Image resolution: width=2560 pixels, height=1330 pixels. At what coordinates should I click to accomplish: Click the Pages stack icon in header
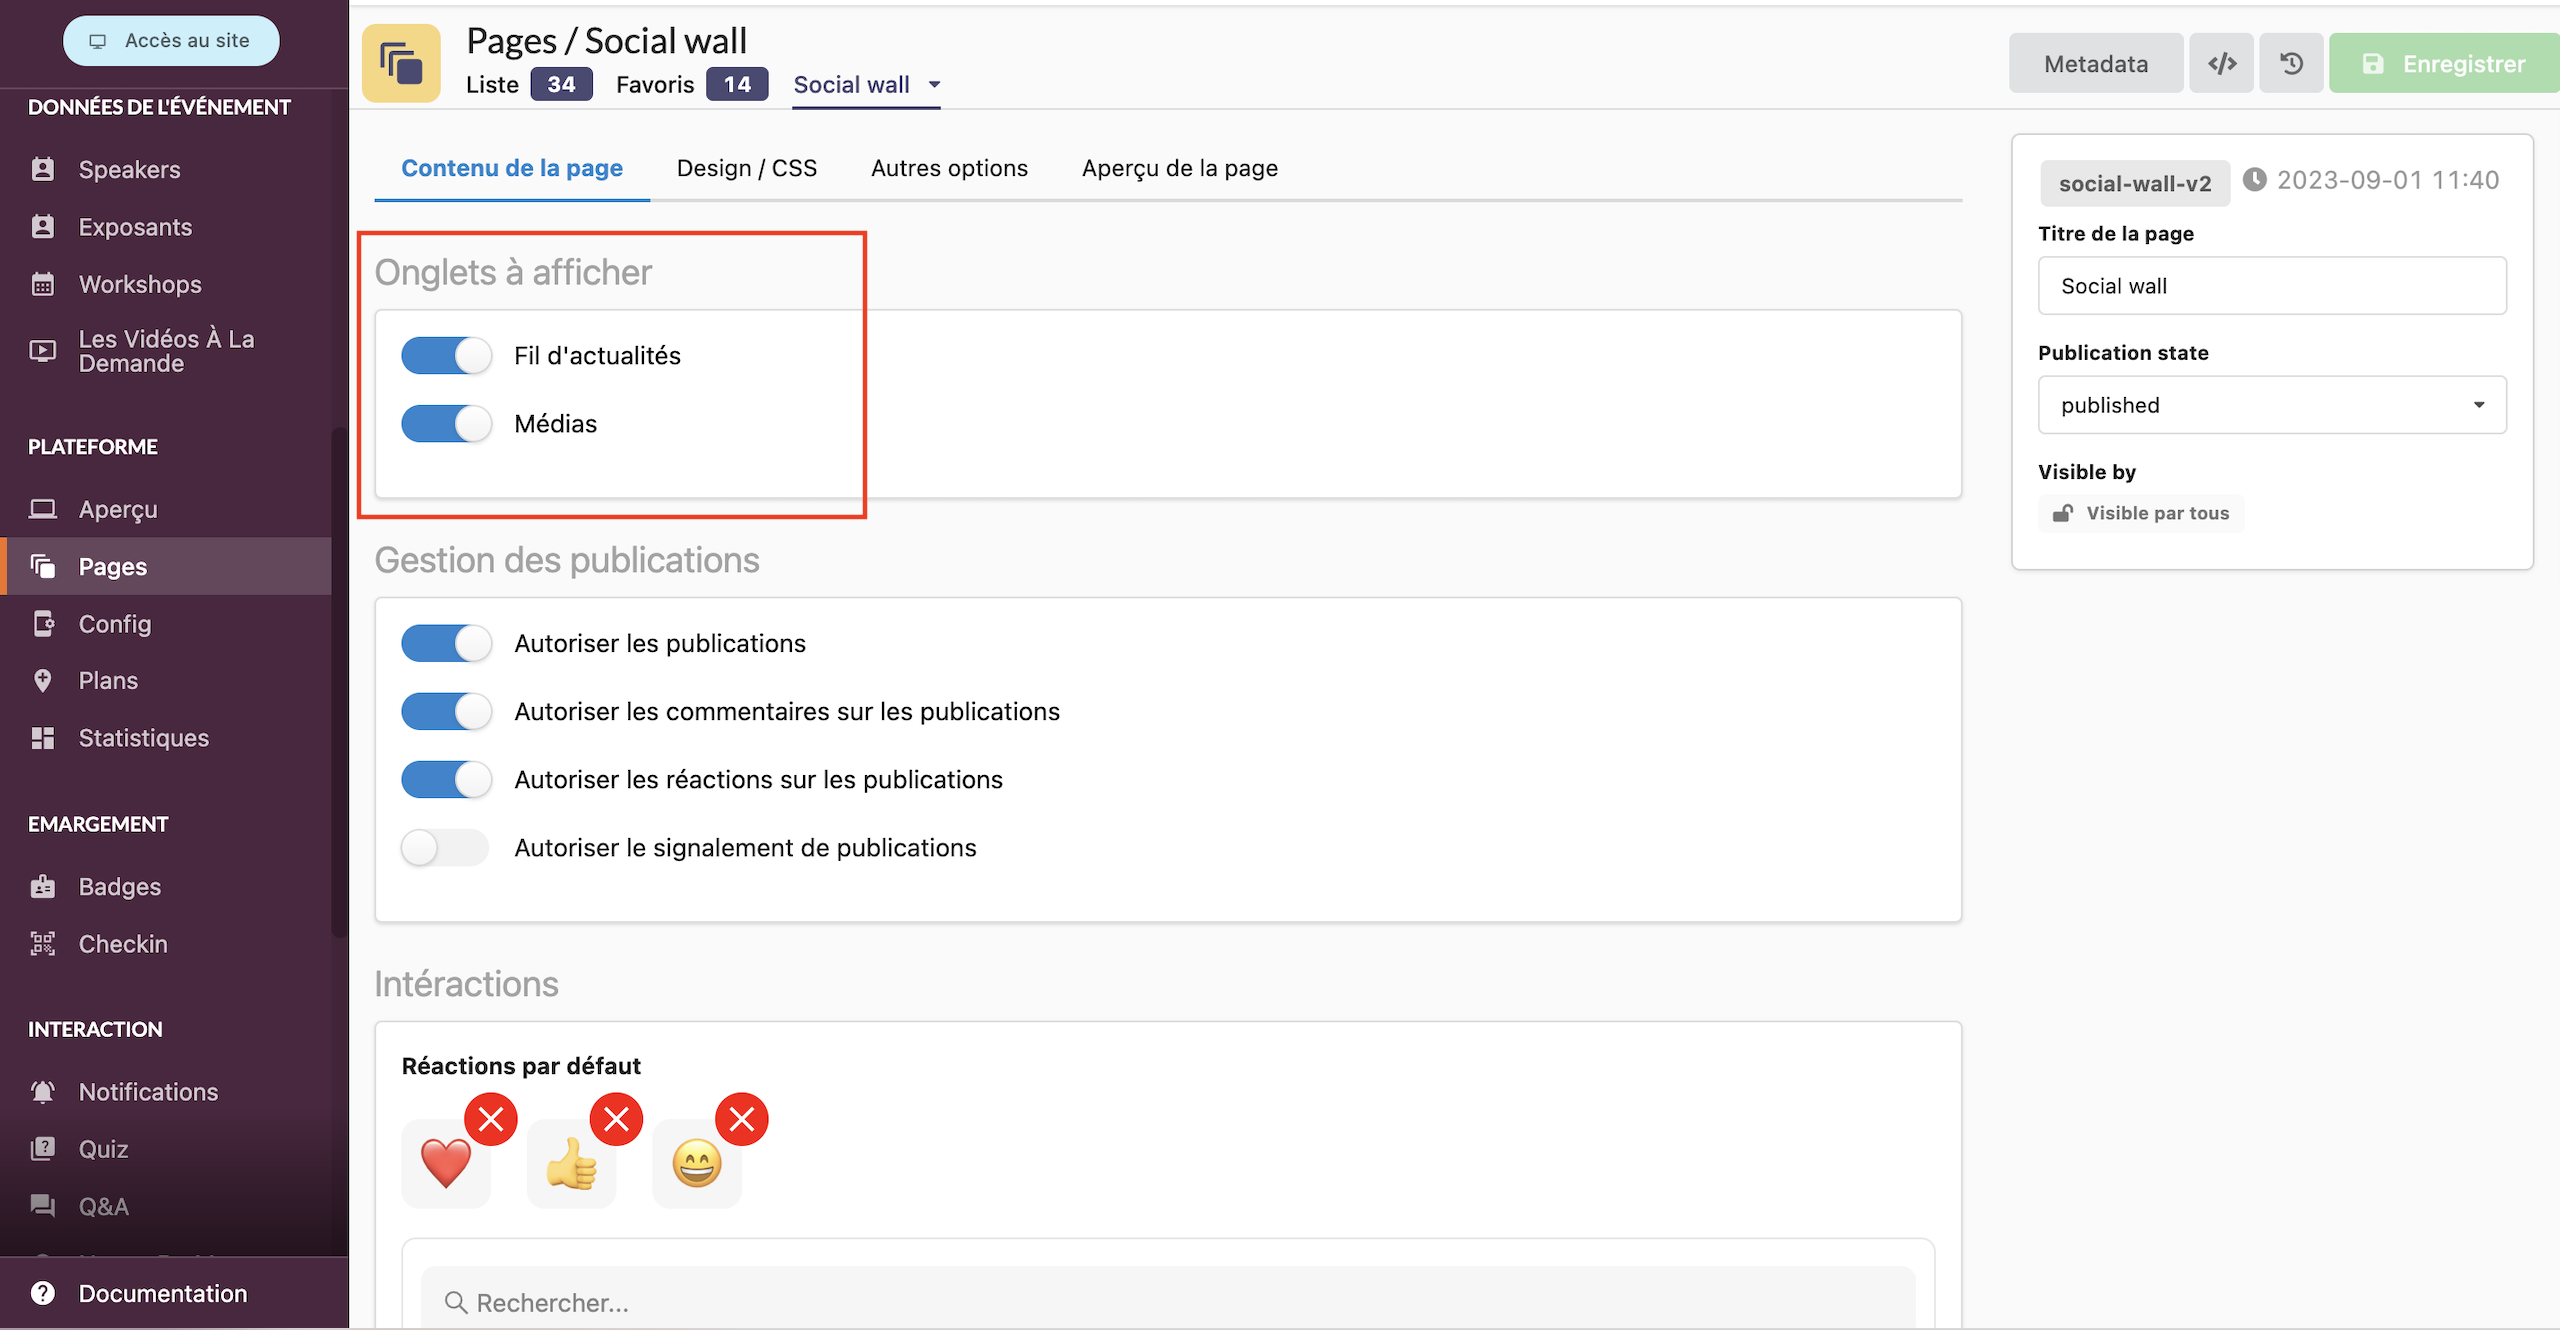[401, 64]
